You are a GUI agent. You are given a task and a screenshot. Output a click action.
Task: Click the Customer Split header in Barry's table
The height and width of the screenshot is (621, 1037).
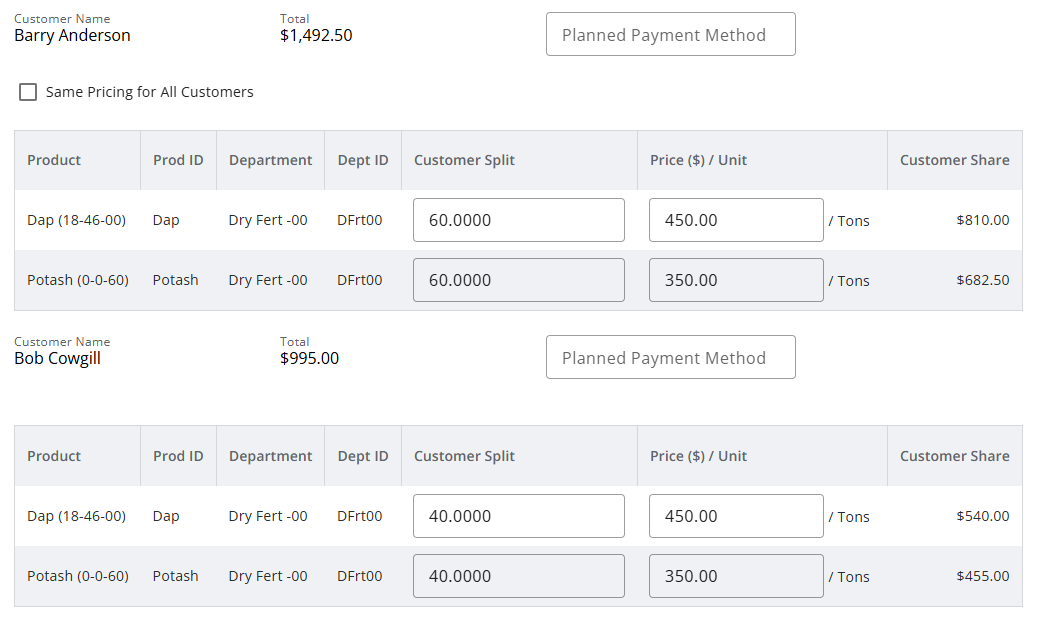click(x=464, y=160)
